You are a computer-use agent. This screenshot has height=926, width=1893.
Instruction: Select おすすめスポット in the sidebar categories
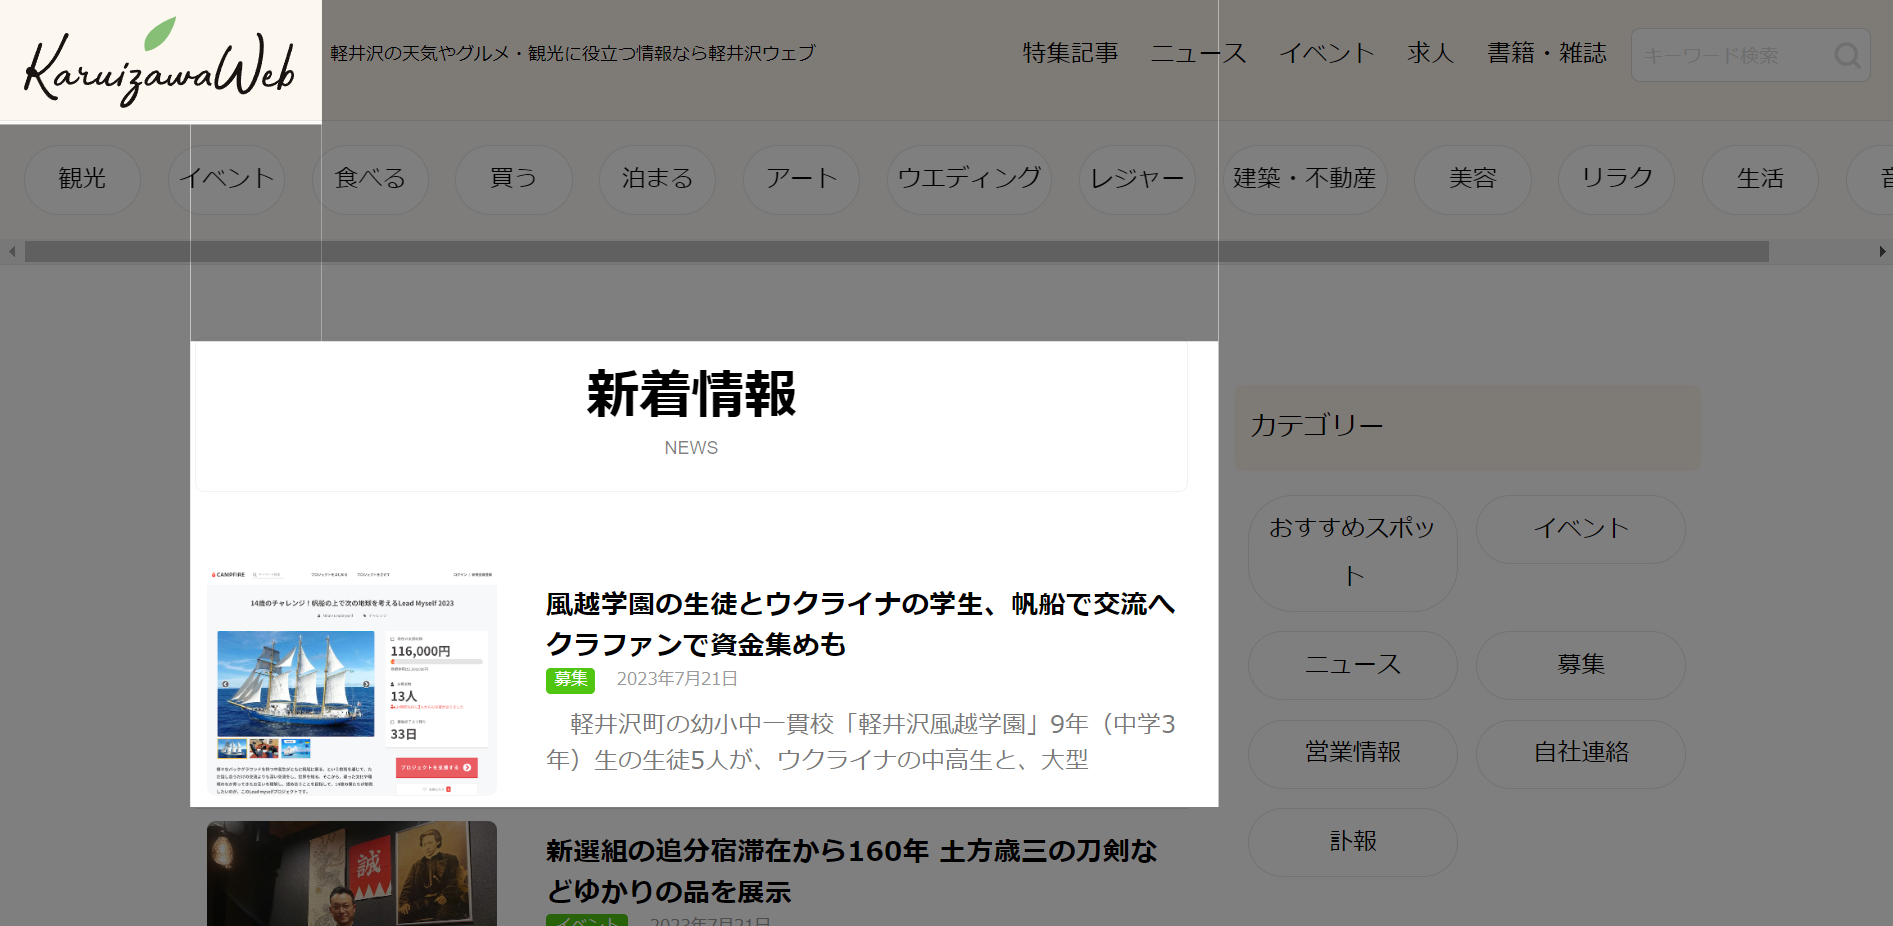click(1352, 552)
